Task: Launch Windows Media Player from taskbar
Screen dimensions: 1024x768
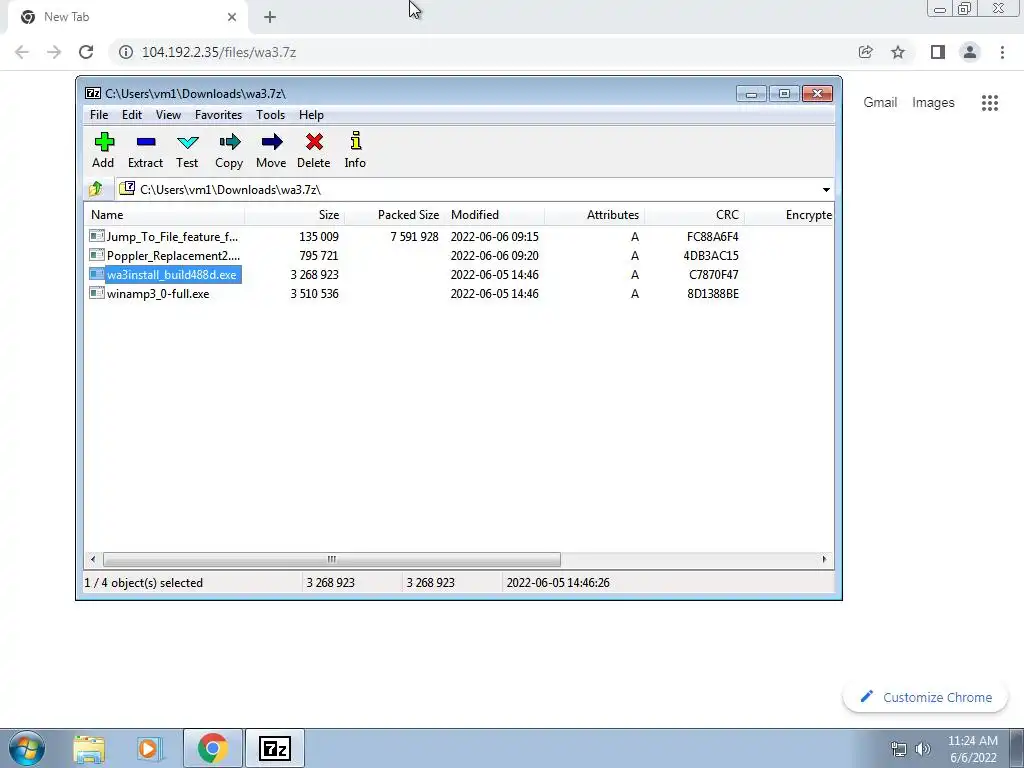Action: 150,748
